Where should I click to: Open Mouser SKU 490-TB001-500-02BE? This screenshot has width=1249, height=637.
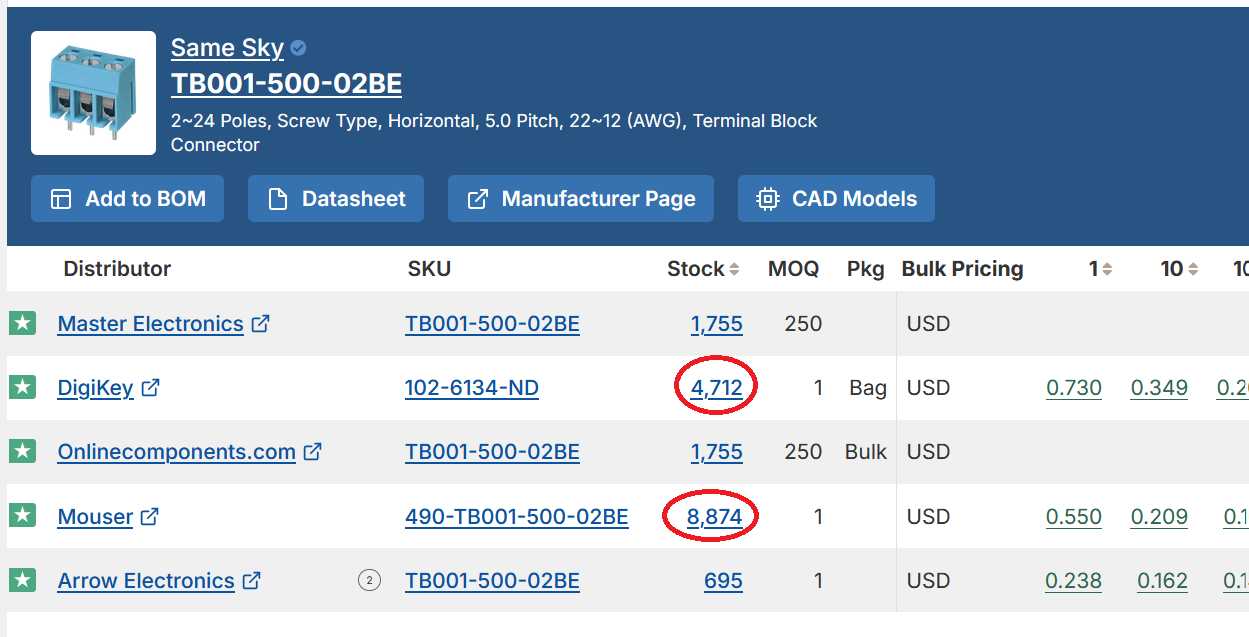coord(517,517)
